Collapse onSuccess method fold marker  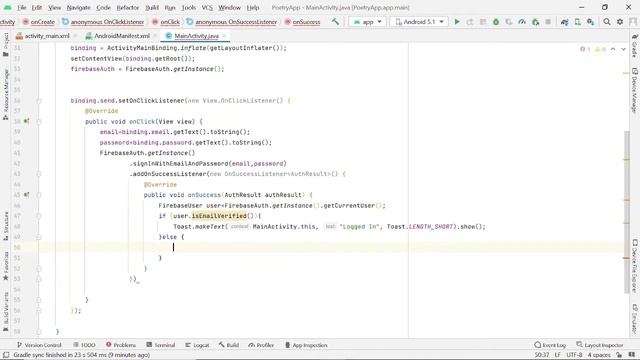pos(39,195)
